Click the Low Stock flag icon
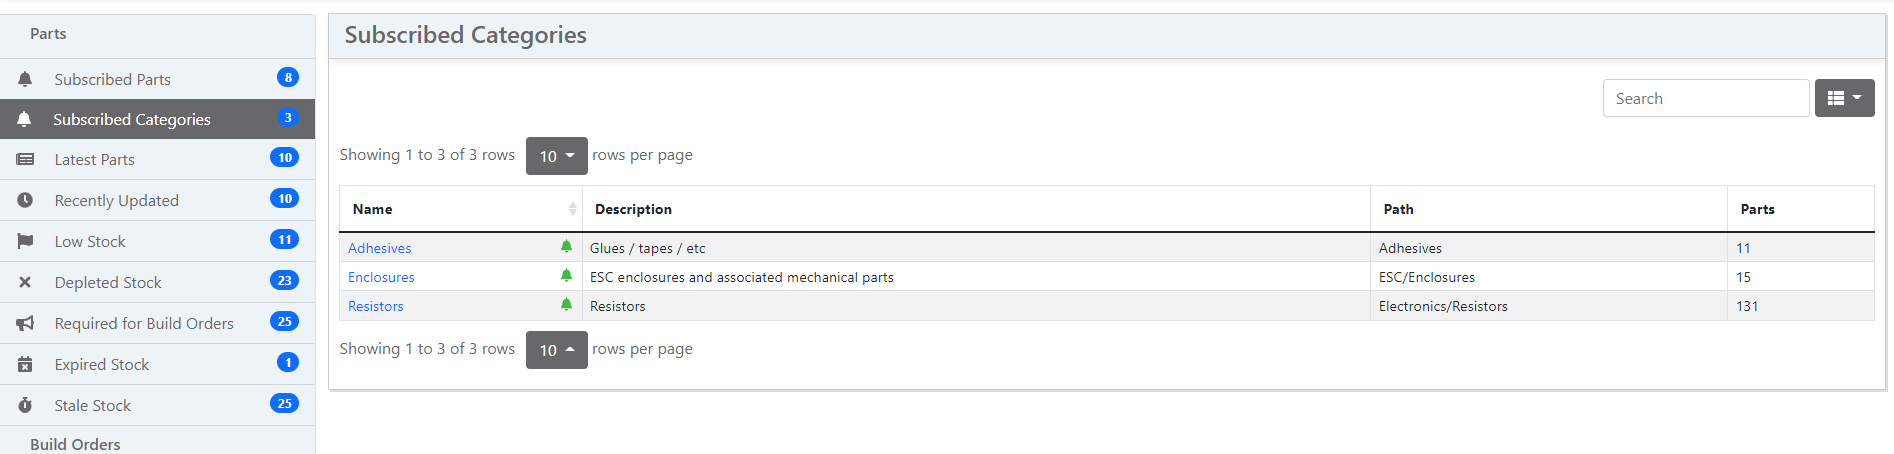The height and width of the screenshot is (454, 1894). pos(25,241)
